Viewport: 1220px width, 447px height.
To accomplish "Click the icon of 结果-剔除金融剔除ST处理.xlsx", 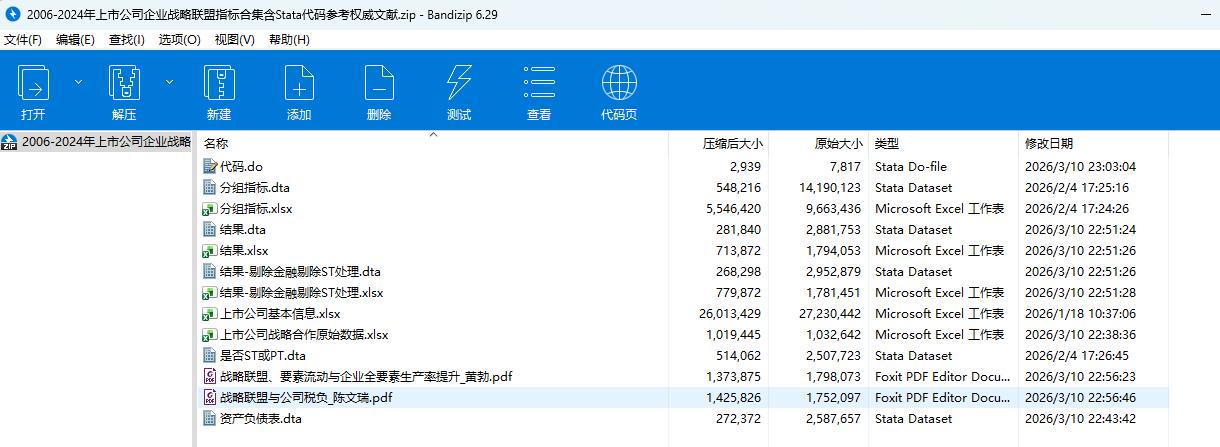I will tap(210, 293).
